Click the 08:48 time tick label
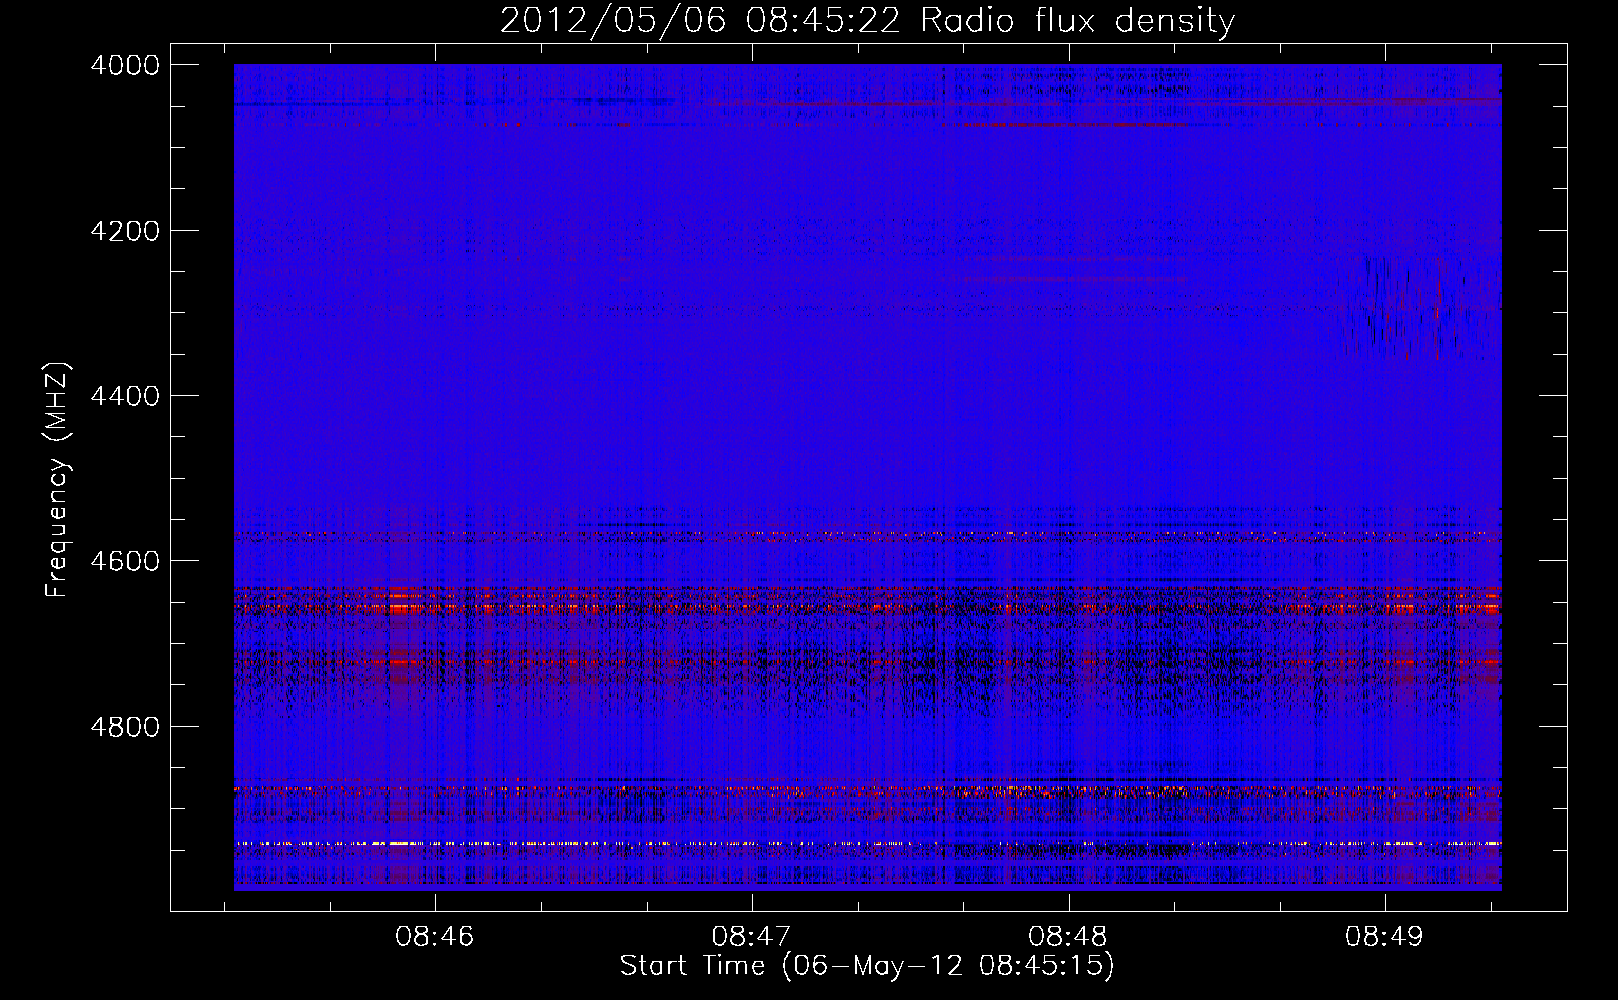Viewport: 1618px width, 1000px height. pos(1068,937)
